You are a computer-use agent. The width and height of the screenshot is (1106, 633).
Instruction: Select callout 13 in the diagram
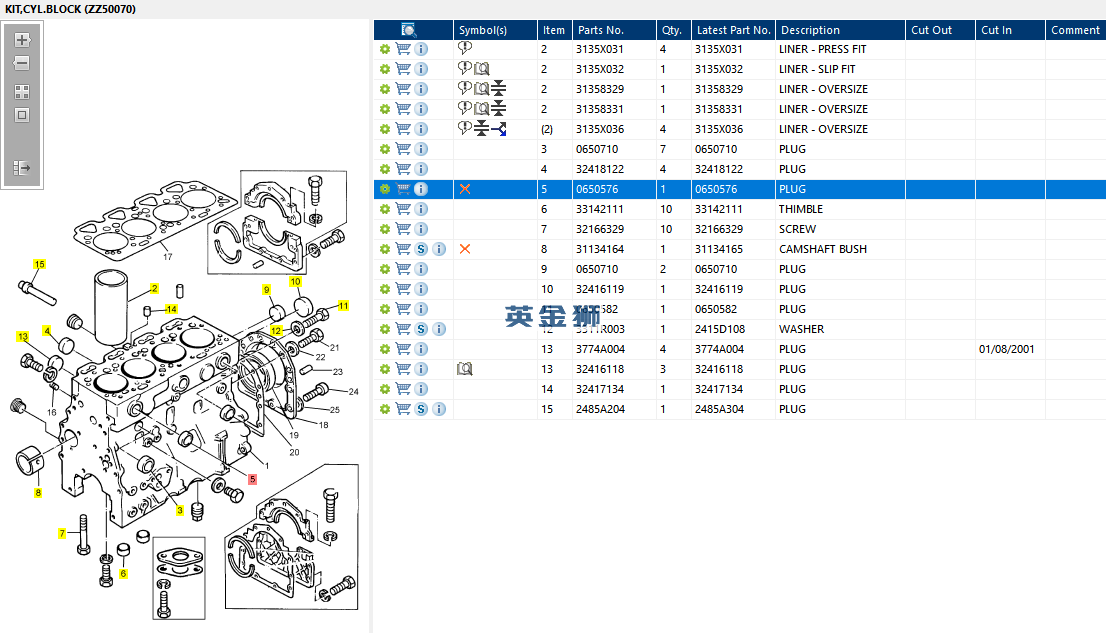coord(23,337)
